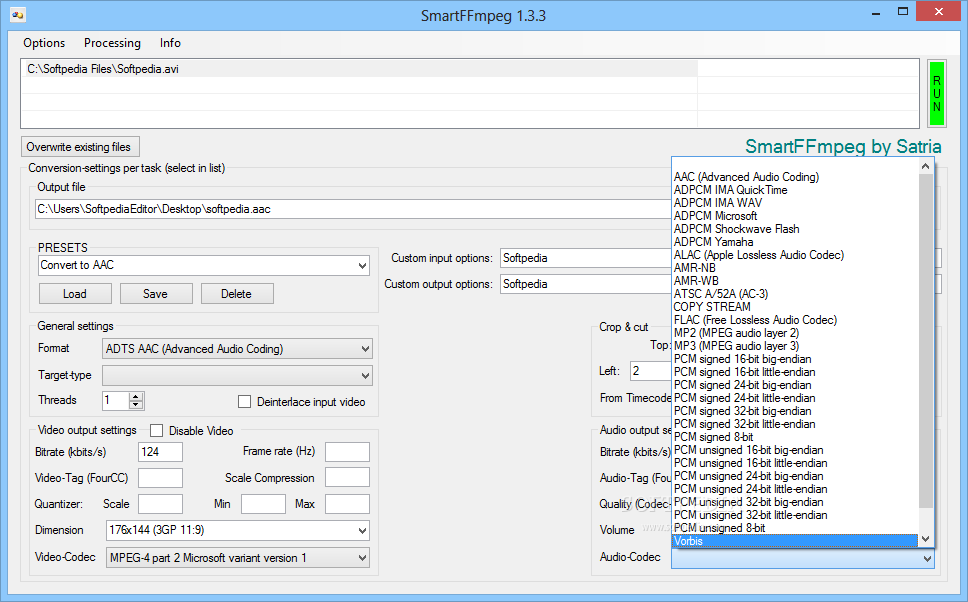The image size is (968, 602).
Task: Click the Delete preset button
Action: point(237,294)
